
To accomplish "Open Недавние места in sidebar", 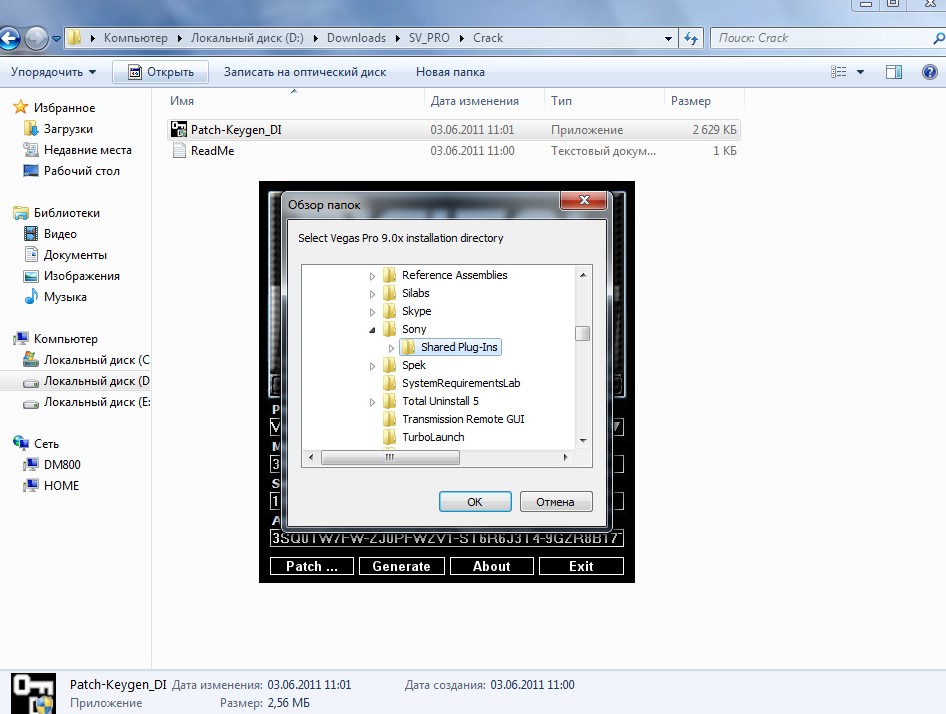I will [x=87, y=150].
